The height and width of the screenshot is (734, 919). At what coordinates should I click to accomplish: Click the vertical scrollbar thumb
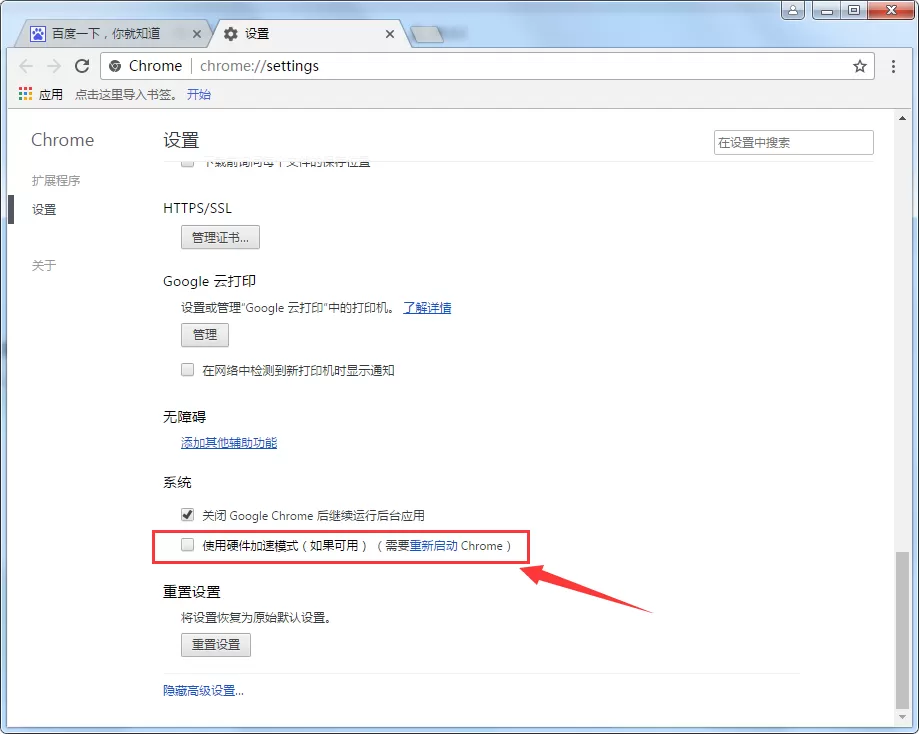(x=902, y=630)
